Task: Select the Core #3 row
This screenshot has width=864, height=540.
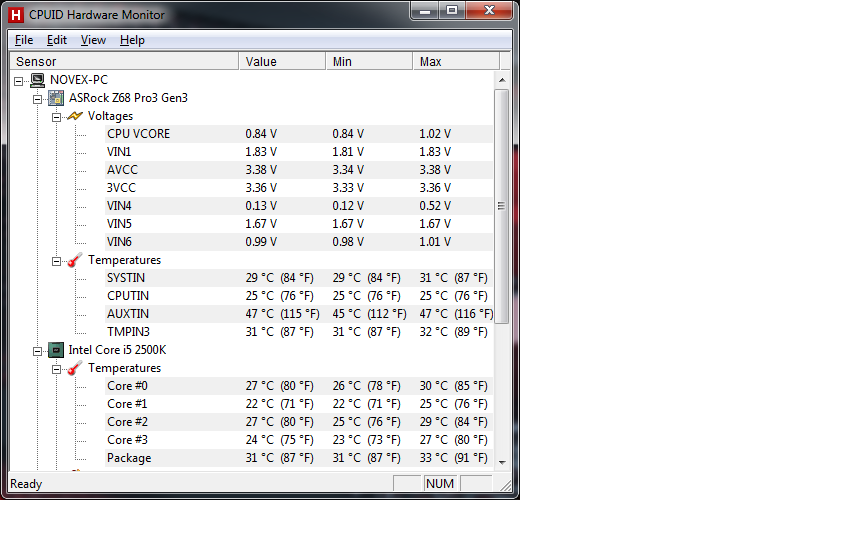Action: (299, 440)
